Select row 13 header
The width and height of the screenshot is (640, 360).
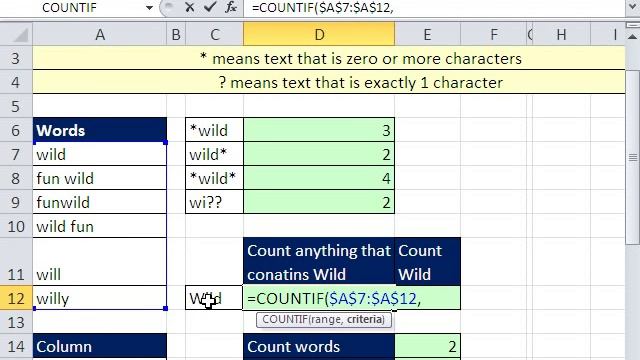(16, 322)
